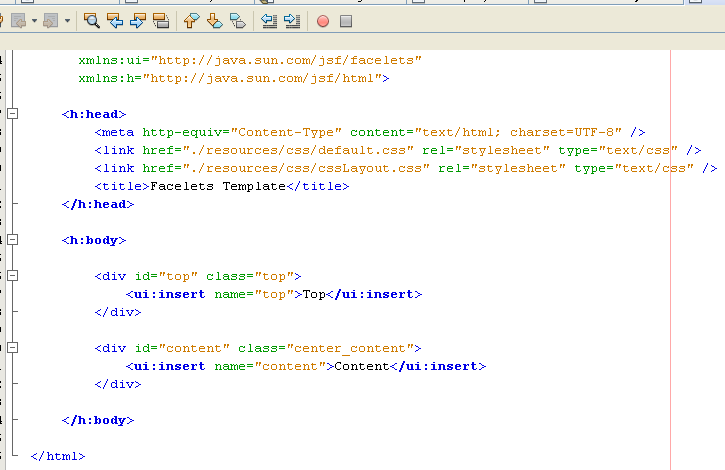Click the Shift Line Left icon
The image size is (725, 470).
click(269, 21)
